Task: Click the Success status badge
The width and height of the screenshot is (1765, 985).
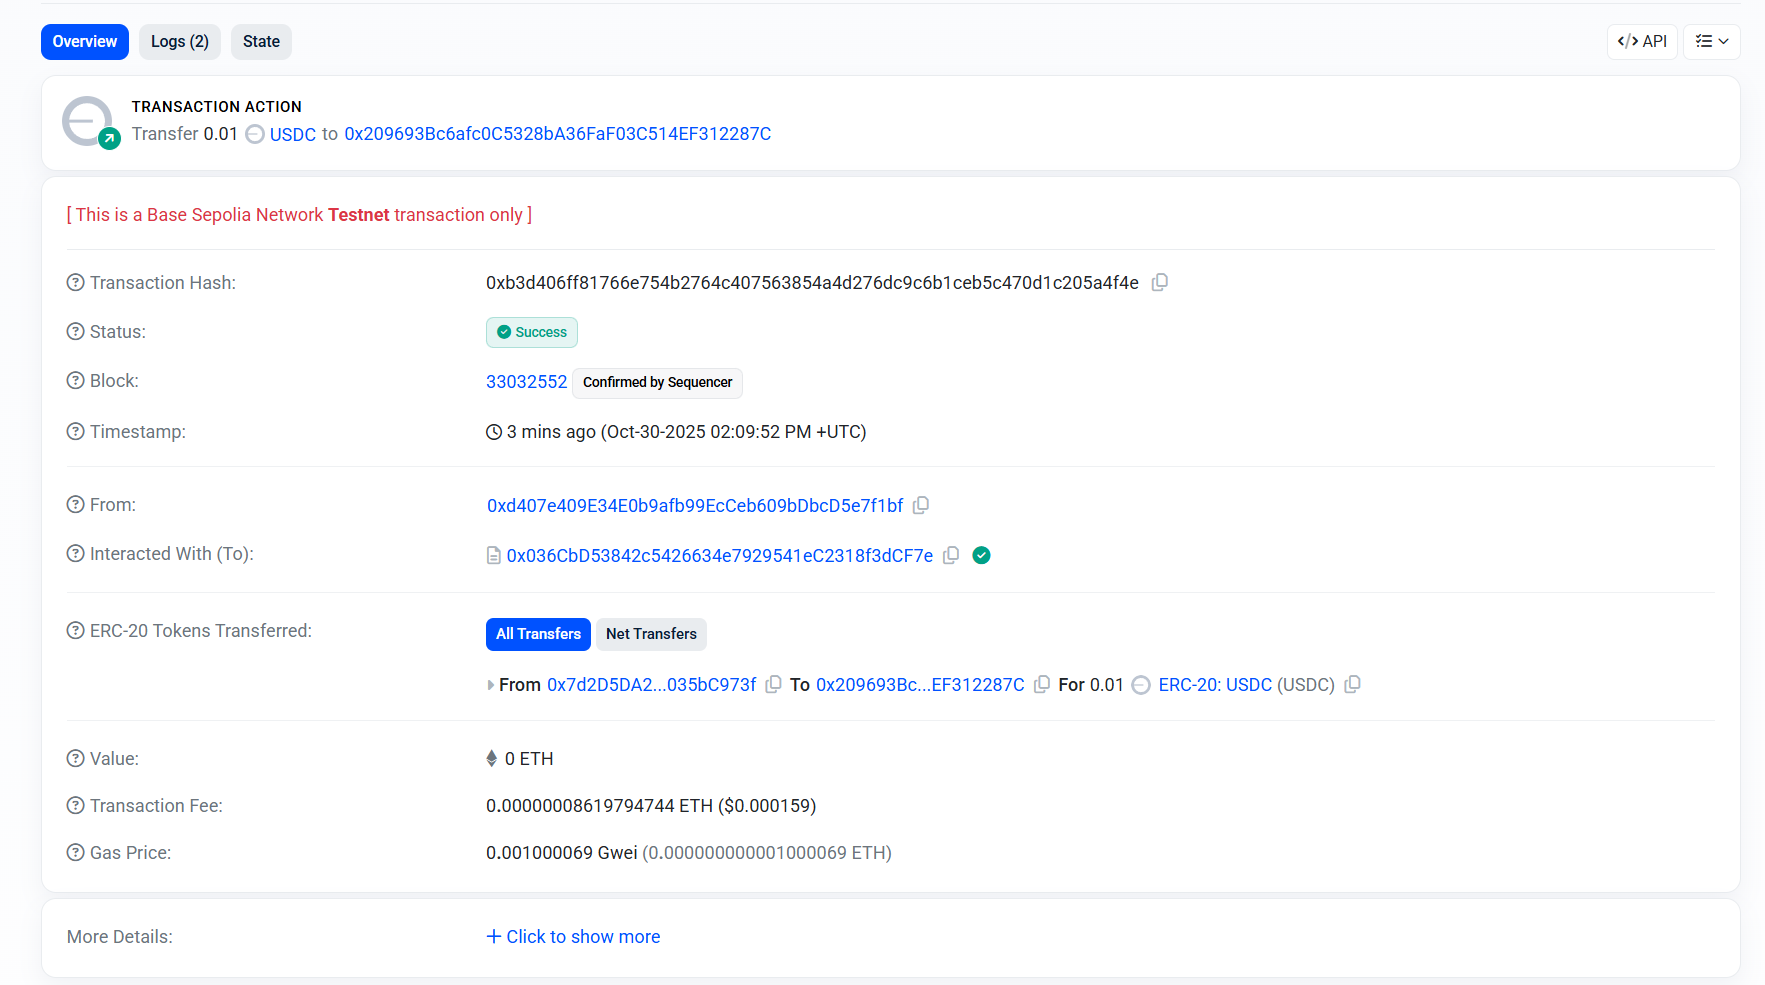Action: click(x=532, y=332)
